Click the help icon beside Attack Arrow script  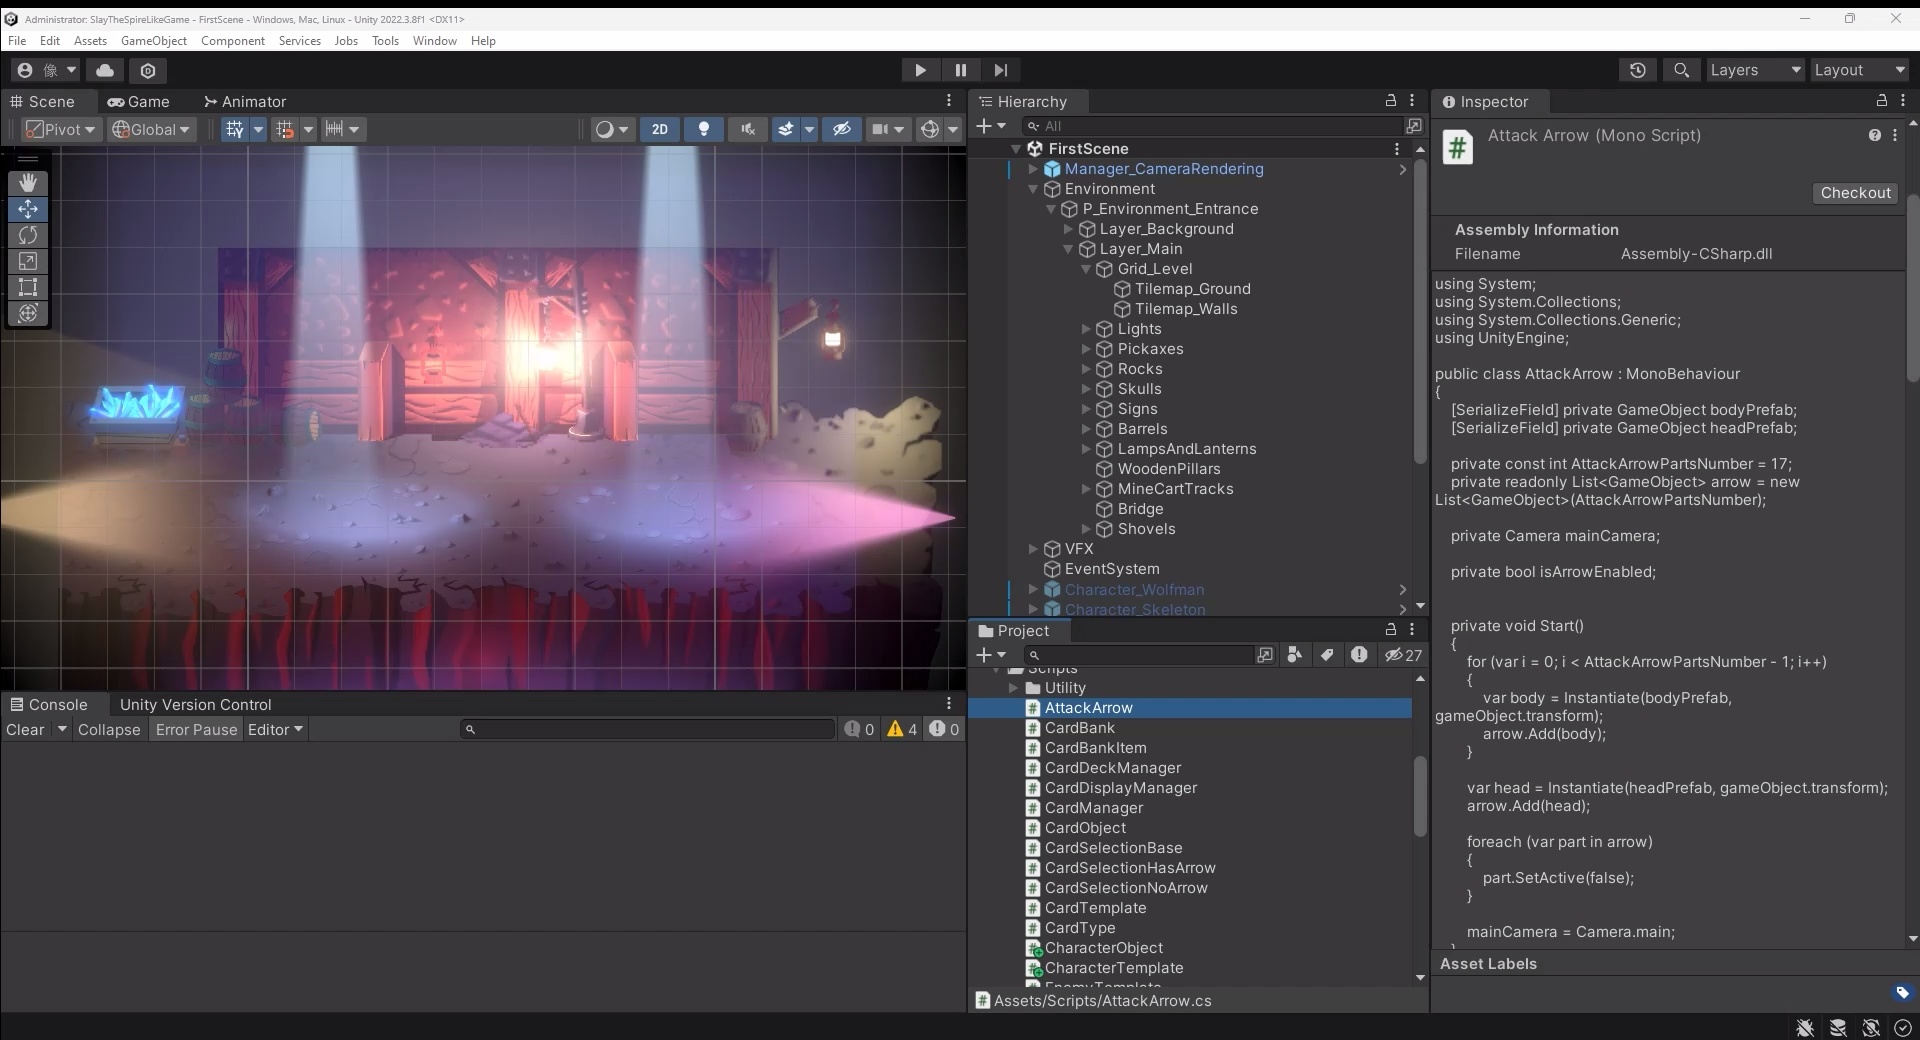click(x=1876, y=135)
